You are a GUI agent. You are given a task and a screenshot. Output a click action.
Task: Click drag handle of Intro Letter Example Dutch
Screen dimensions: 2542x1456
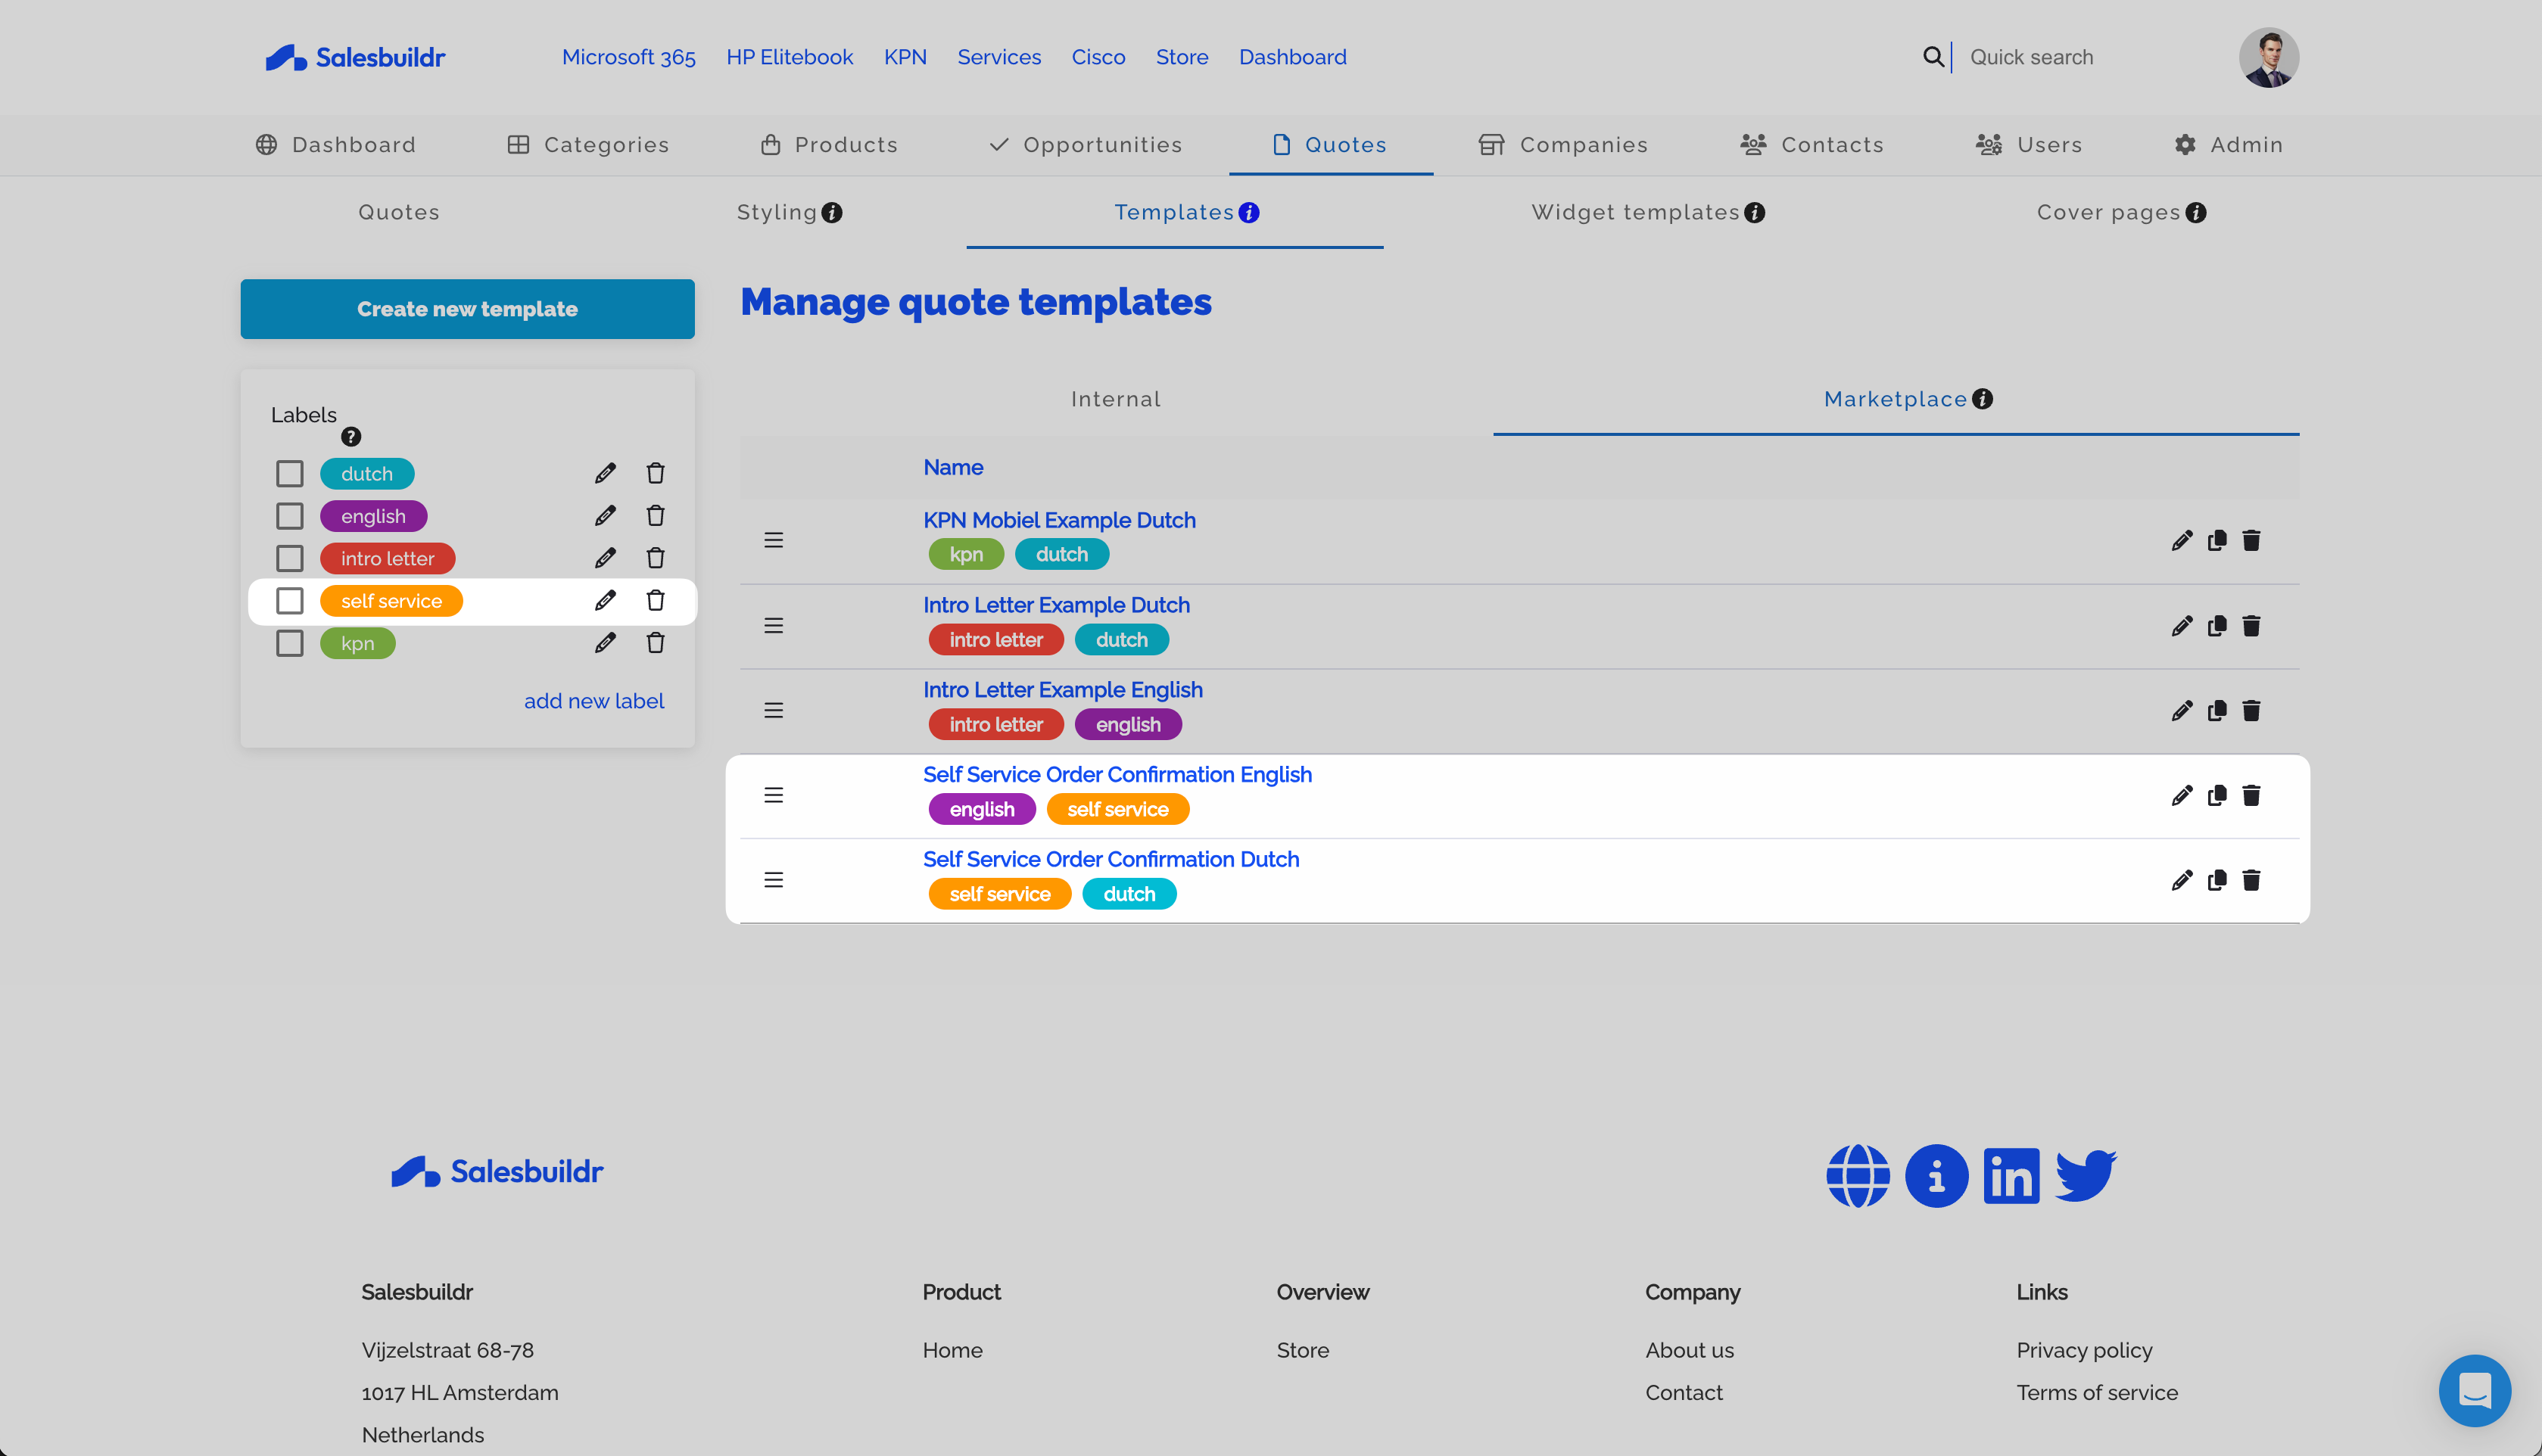click(x=773, y=626)
